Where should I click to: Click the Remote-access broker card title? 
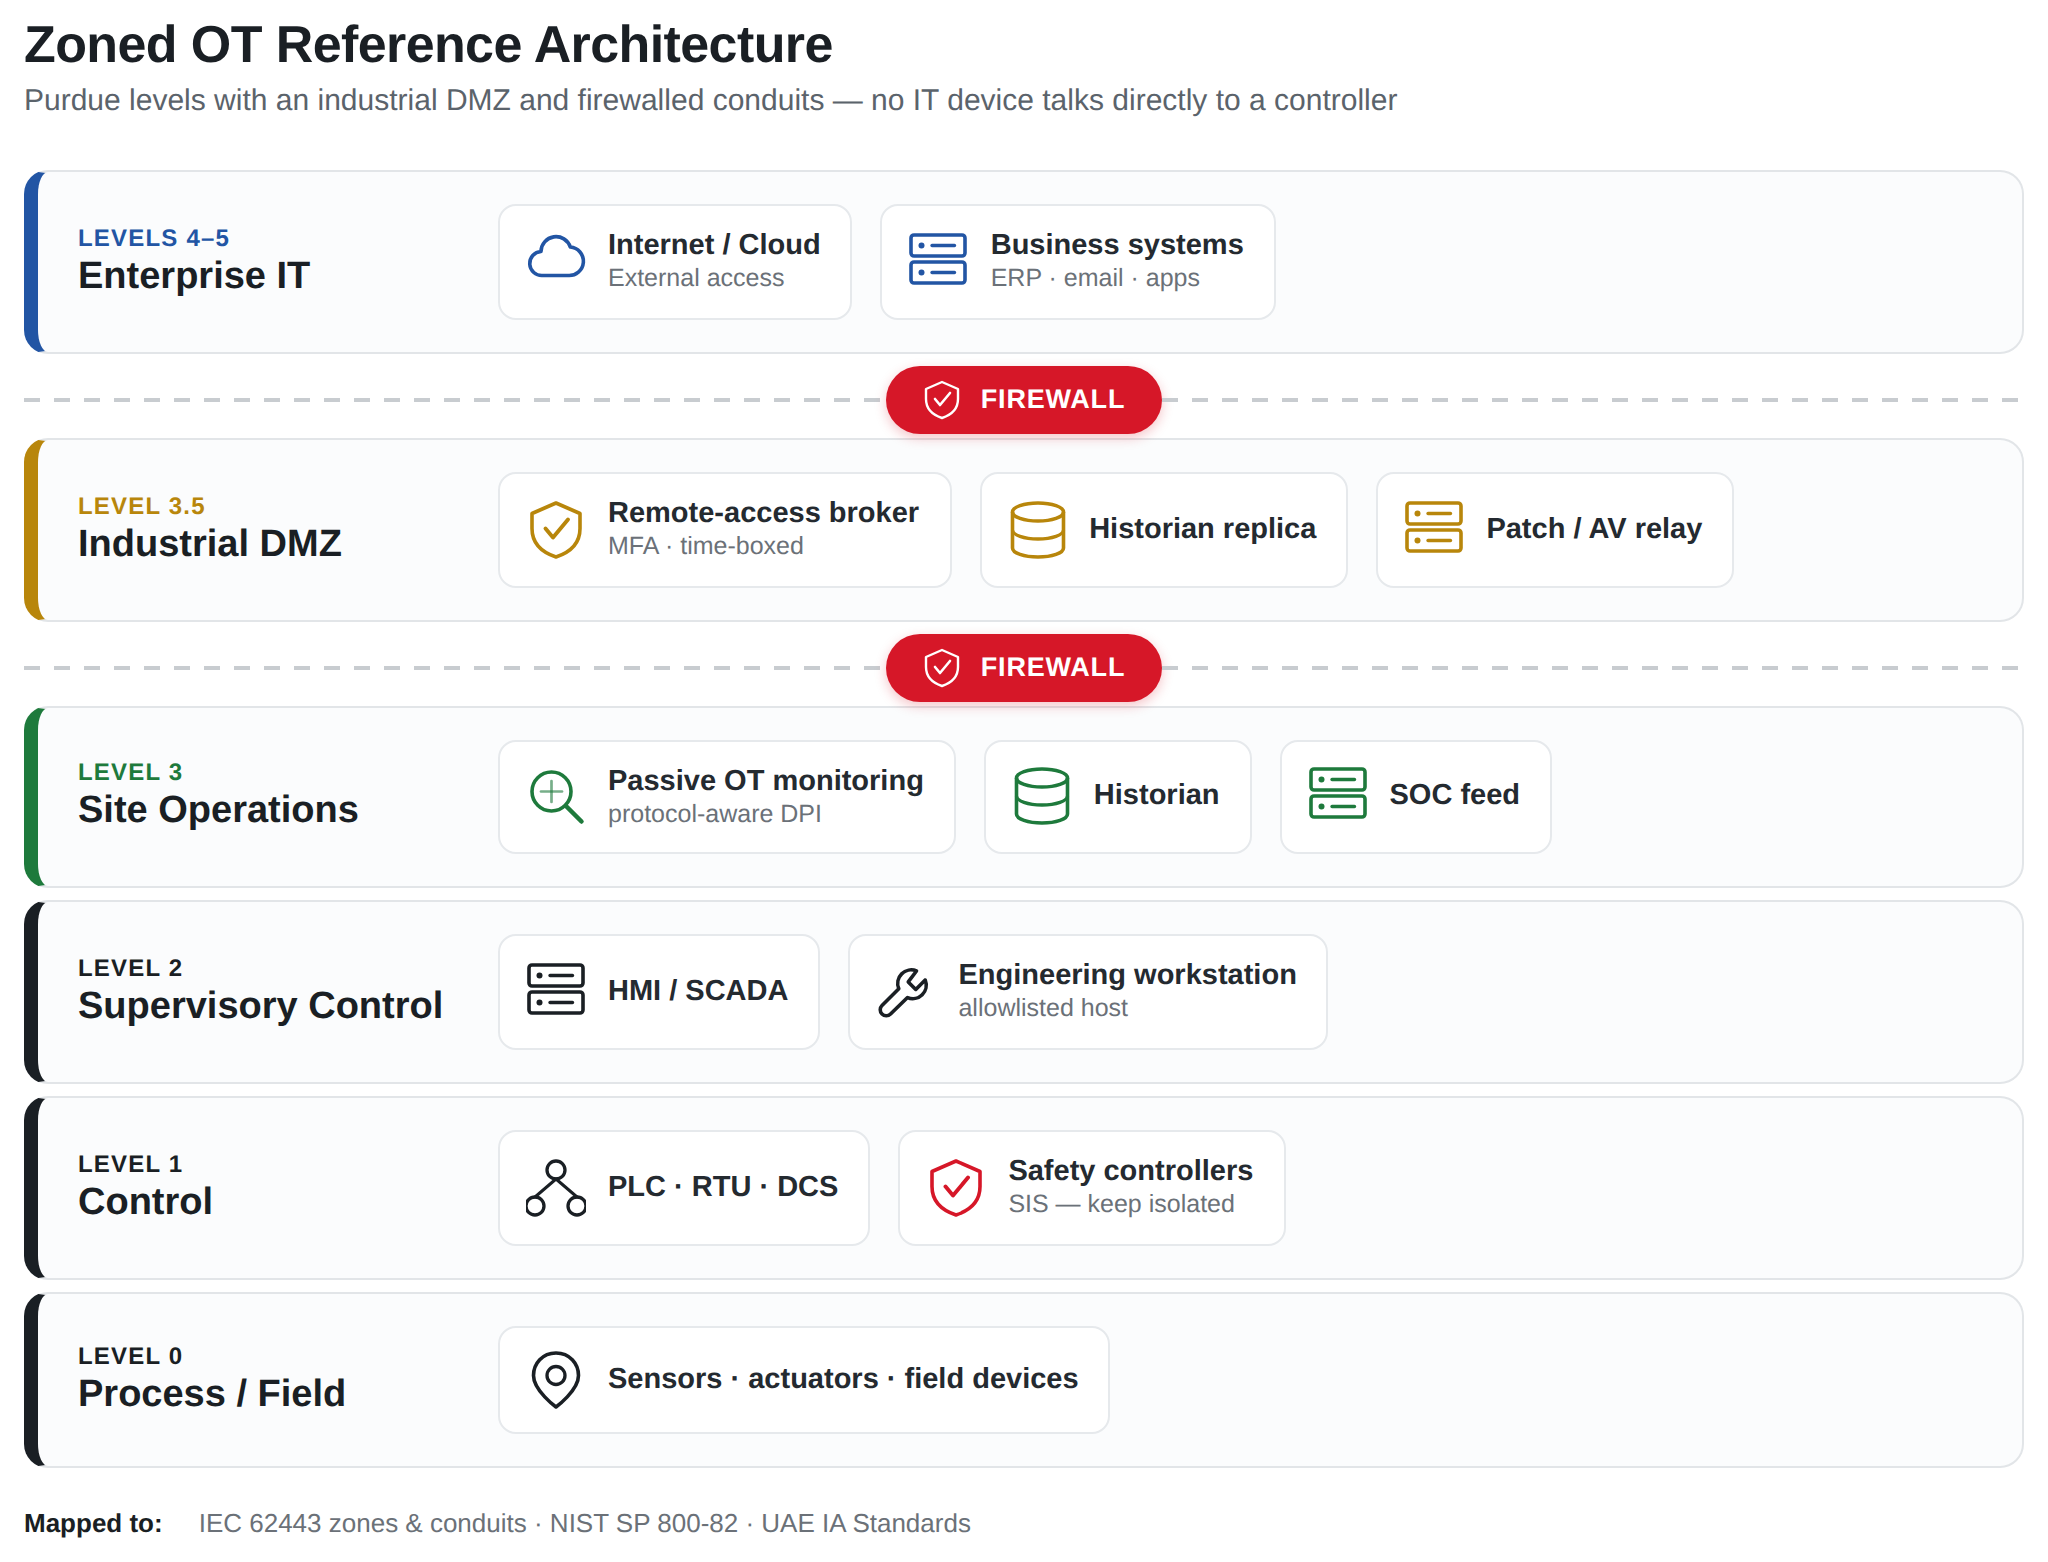point(763,512)
